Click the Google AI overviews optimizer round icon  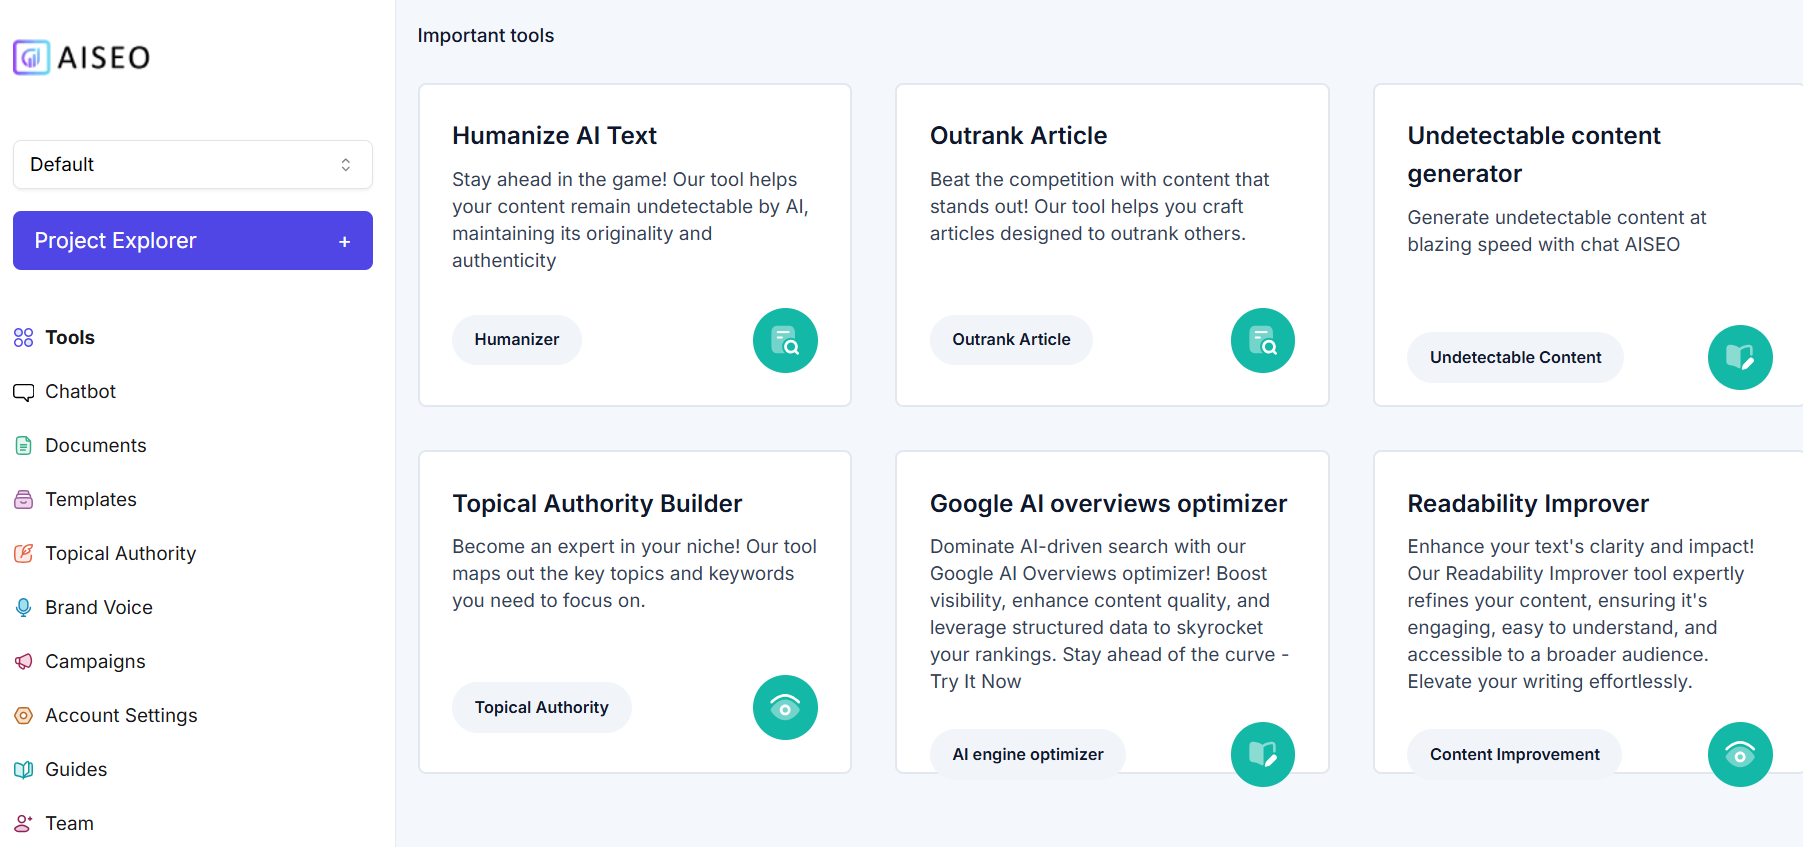pyautogui.click(x=1262, y=754)
